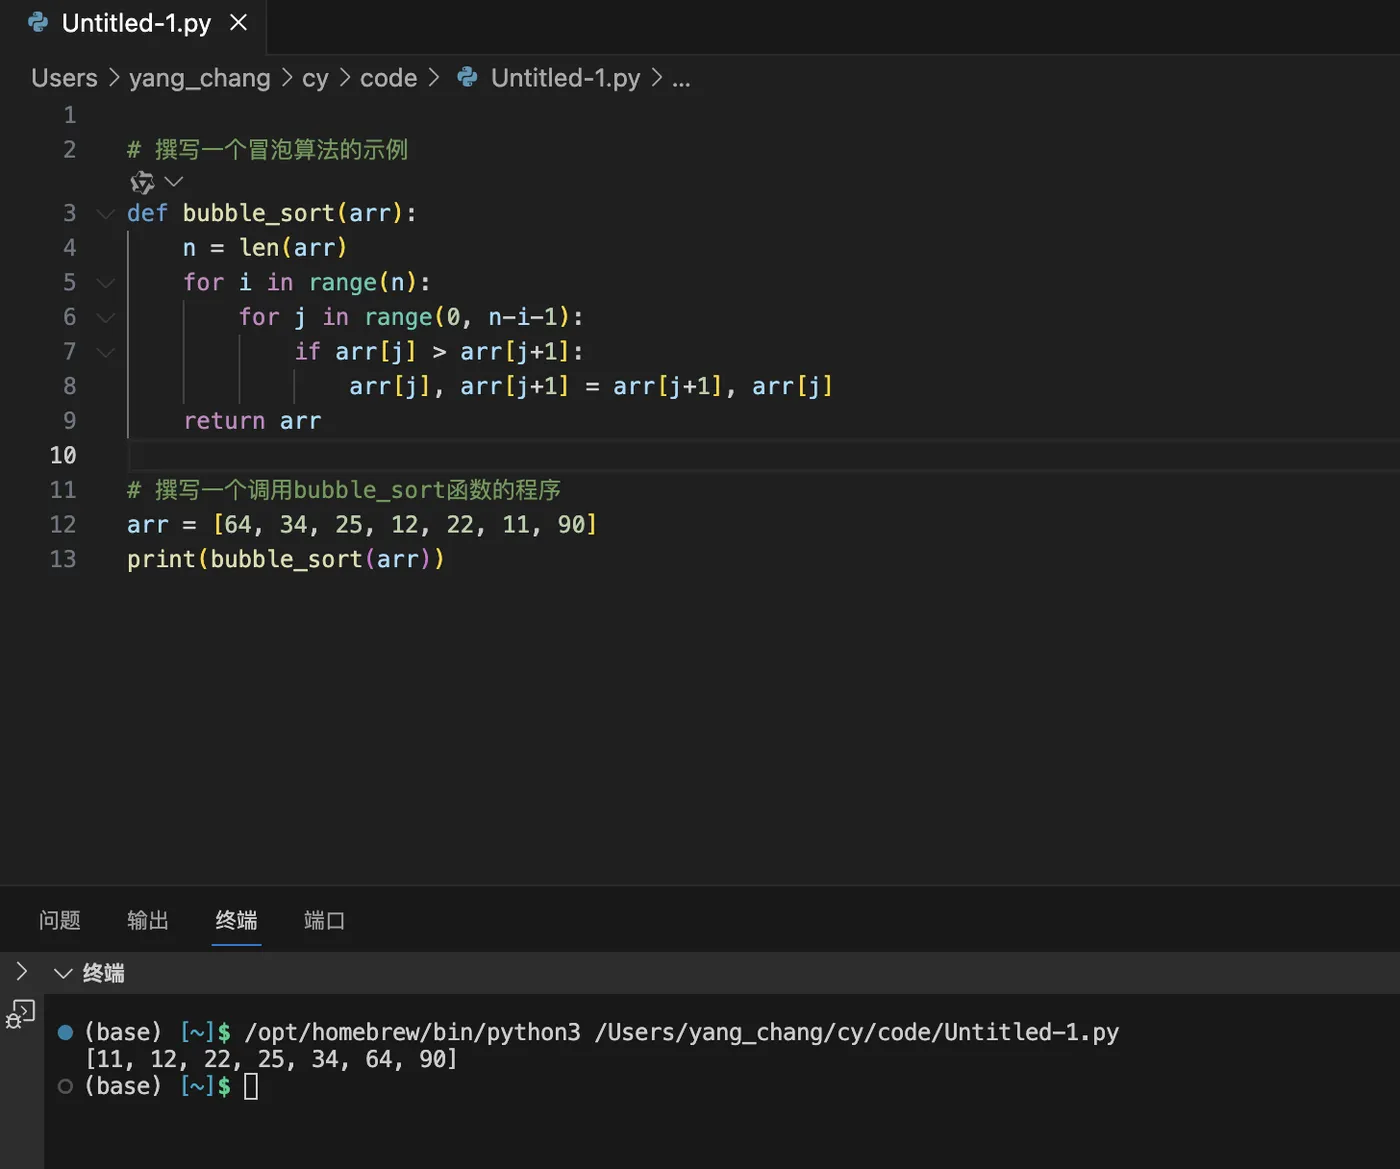Click the terminal prompt input cursor
1400x1169 pixels.
[251, 1086]
